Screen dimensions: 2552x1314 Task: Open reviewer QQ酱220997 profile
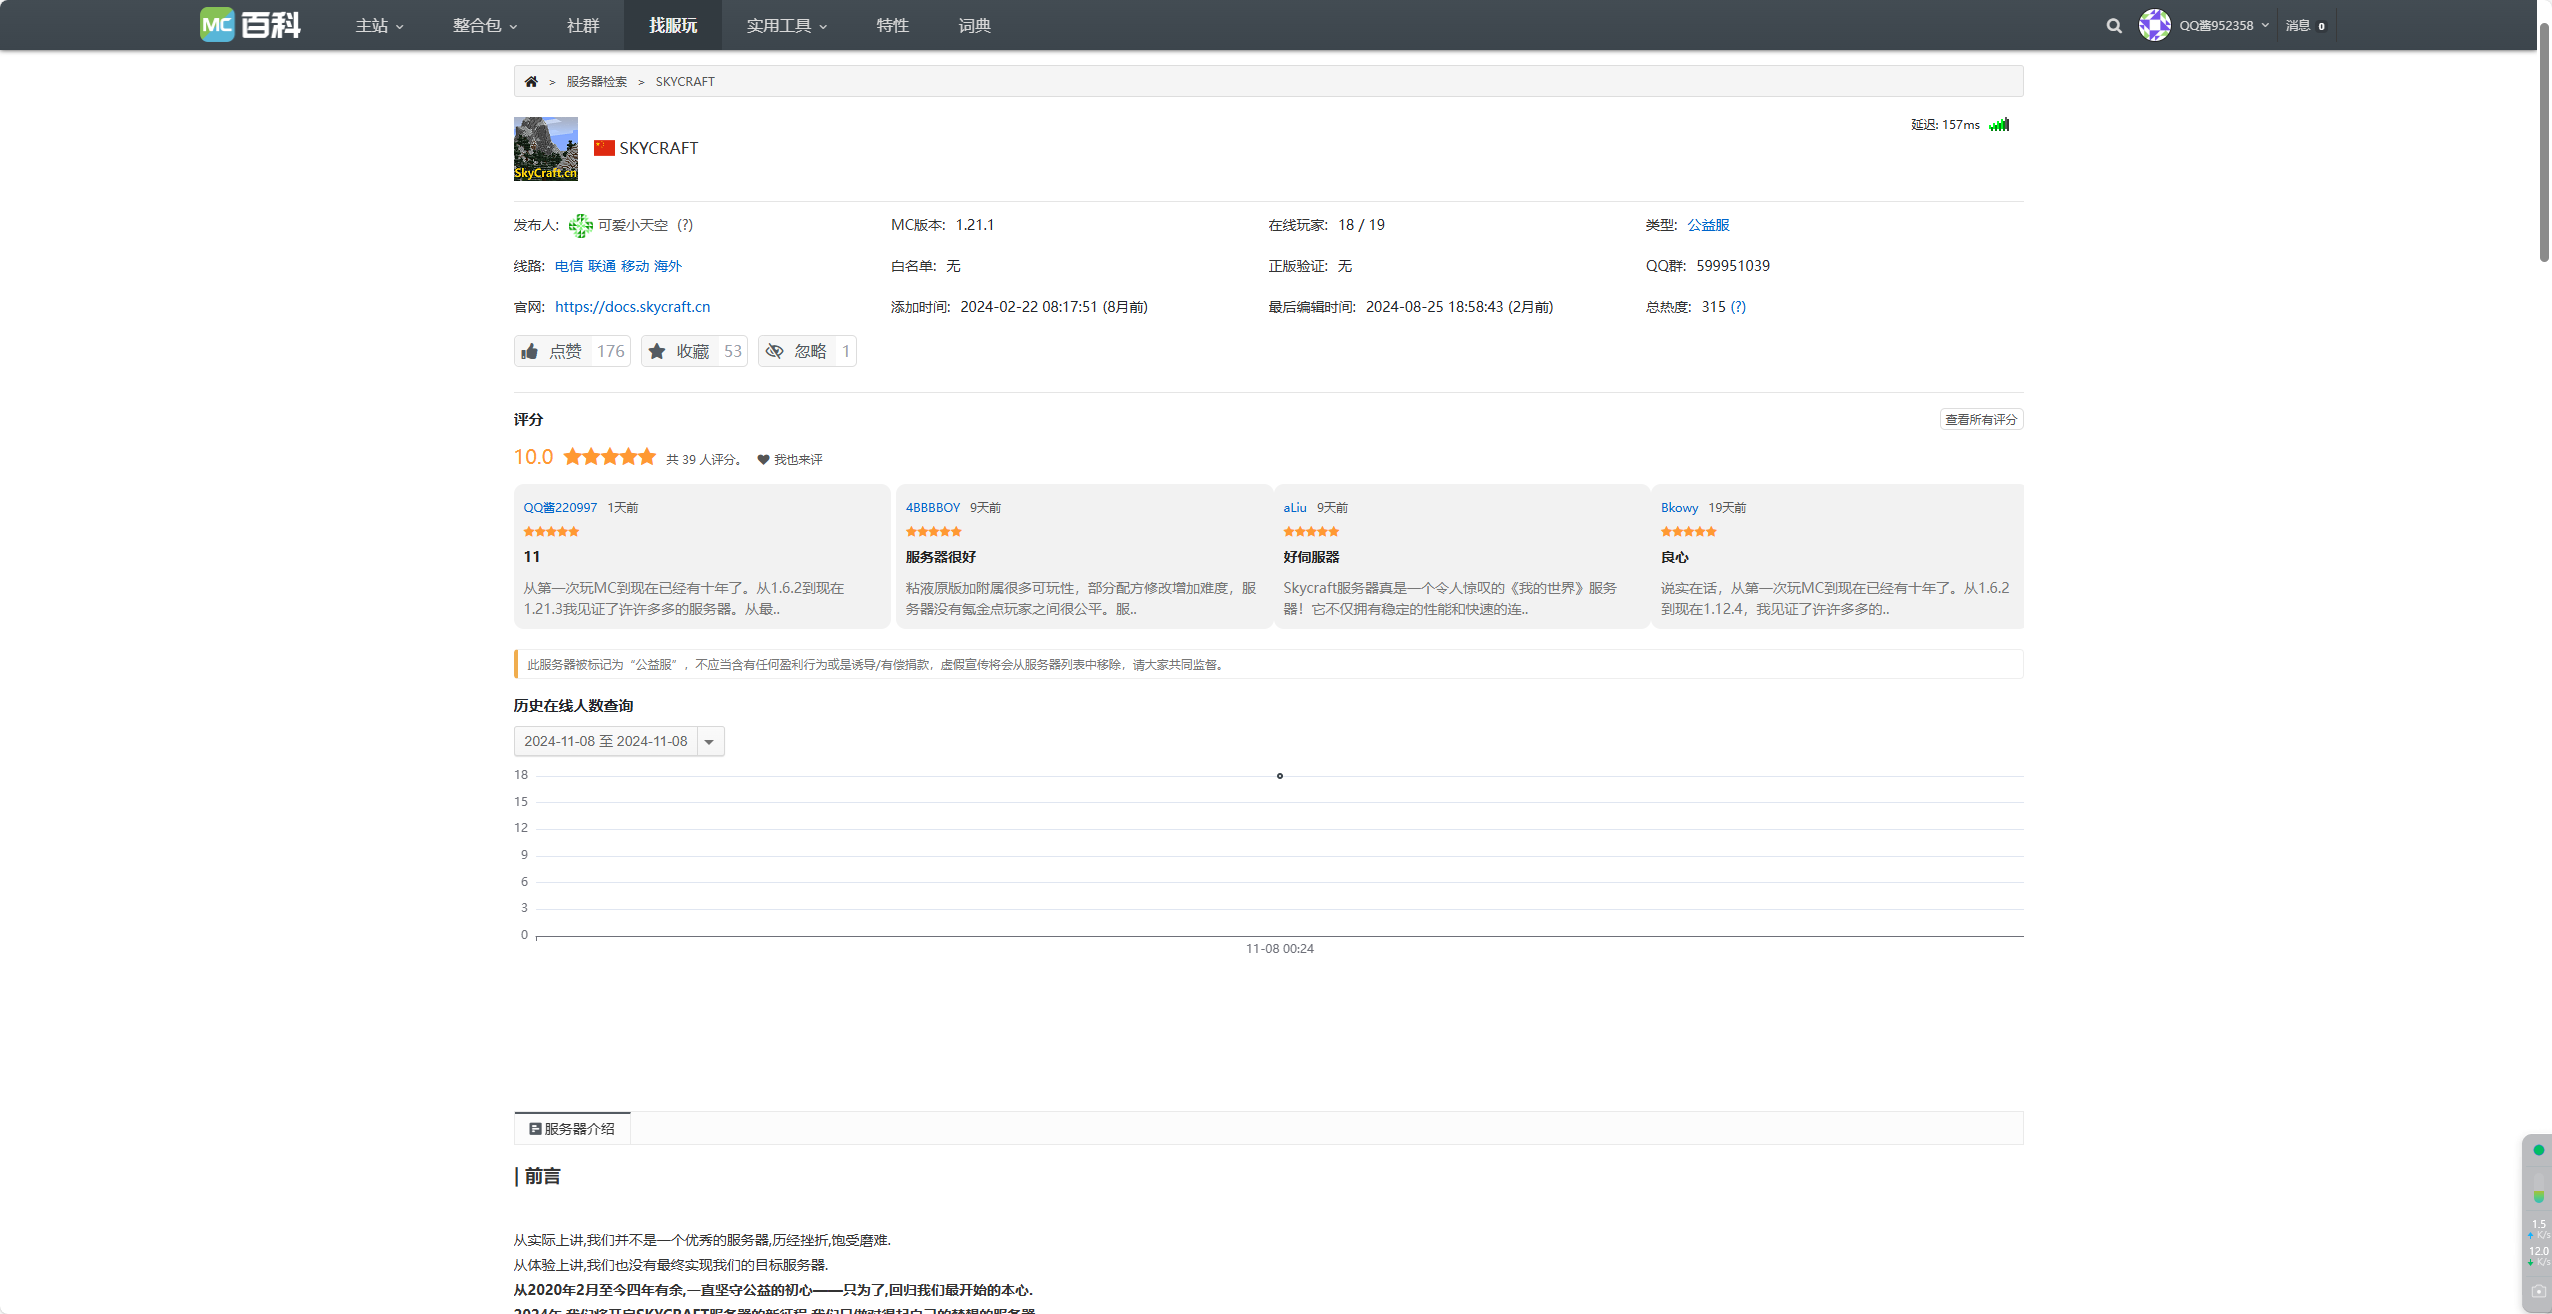pos(560,508)
